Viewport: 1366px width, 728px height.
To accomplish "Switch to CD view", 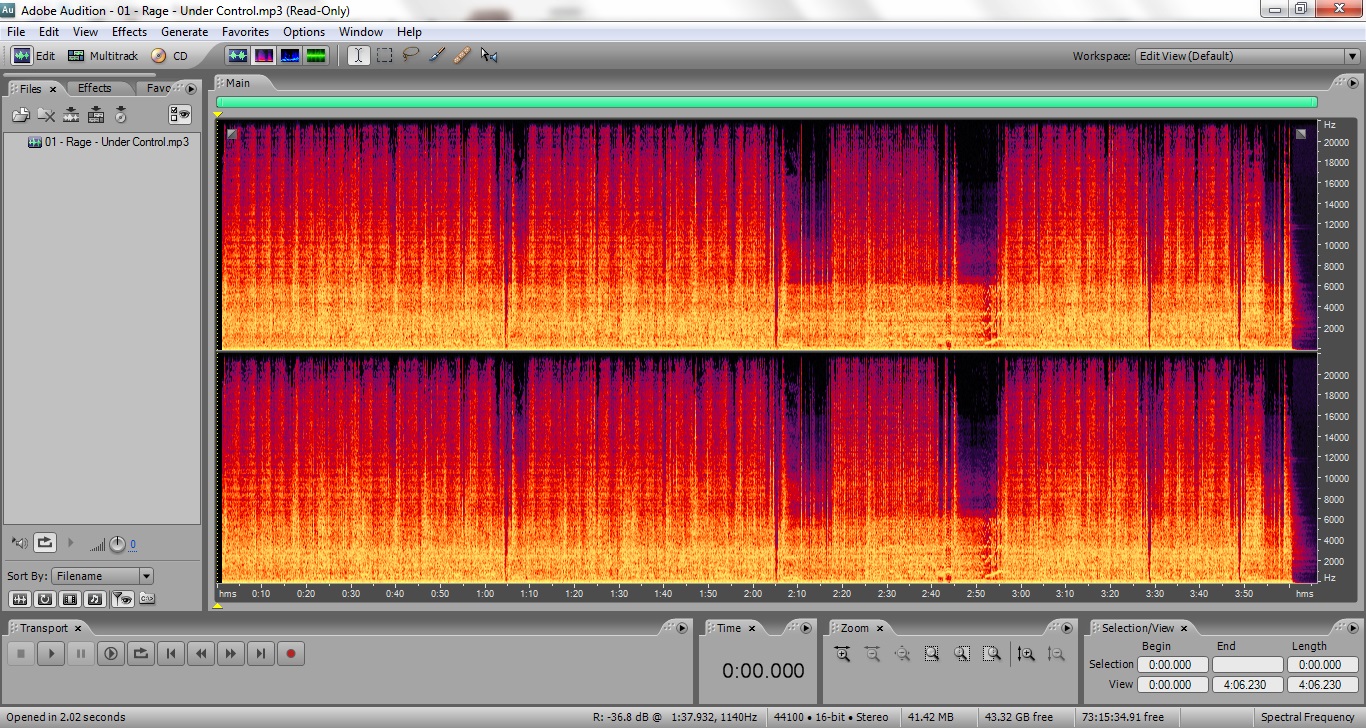I will [x=170, y=56].
